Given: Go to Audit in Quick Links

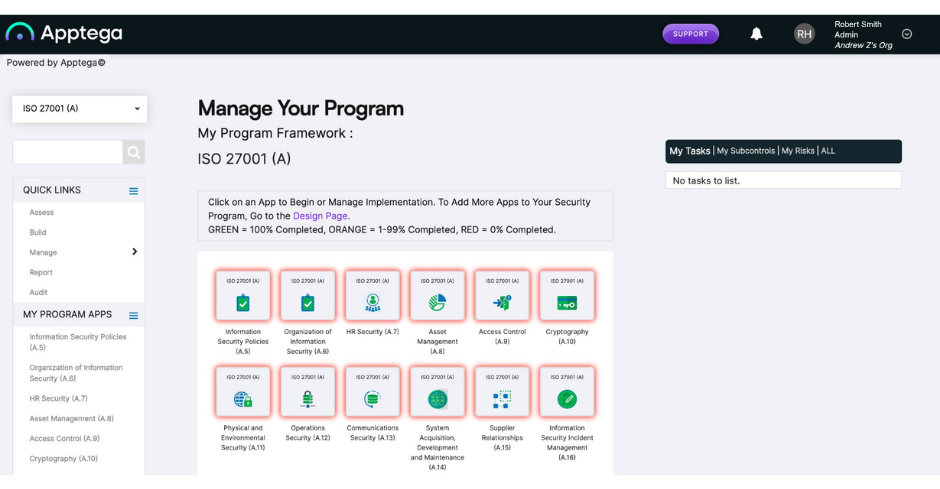Looking at the screenshot, I should pos(38,292).
